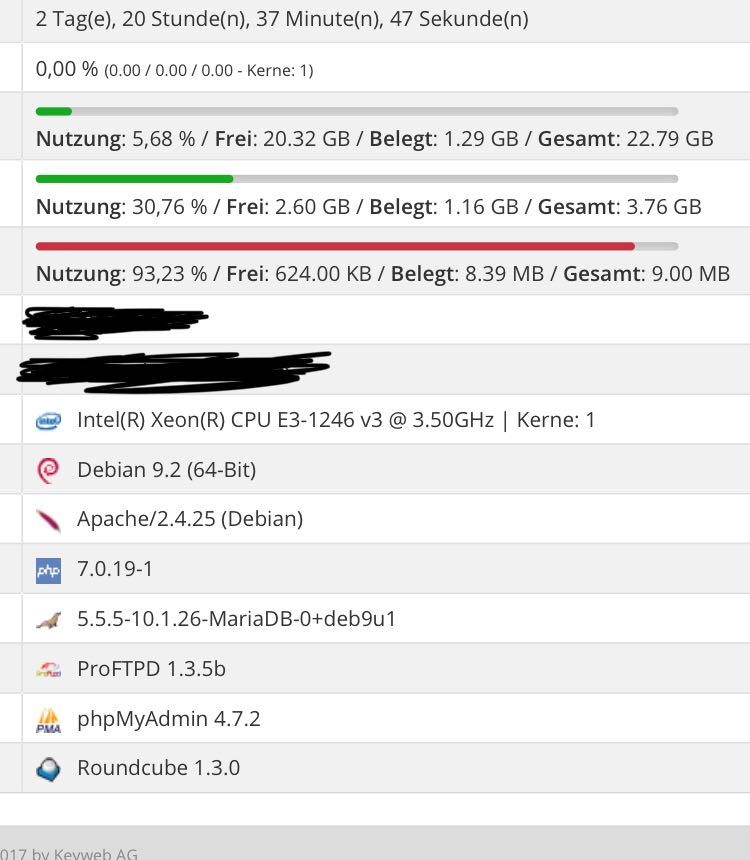Select the uptime text with Tag(e) and Stunde(n)
Image resolution: width=750 pixels, height=860 pixels.
pyautogui.click(x=282, y=18)
